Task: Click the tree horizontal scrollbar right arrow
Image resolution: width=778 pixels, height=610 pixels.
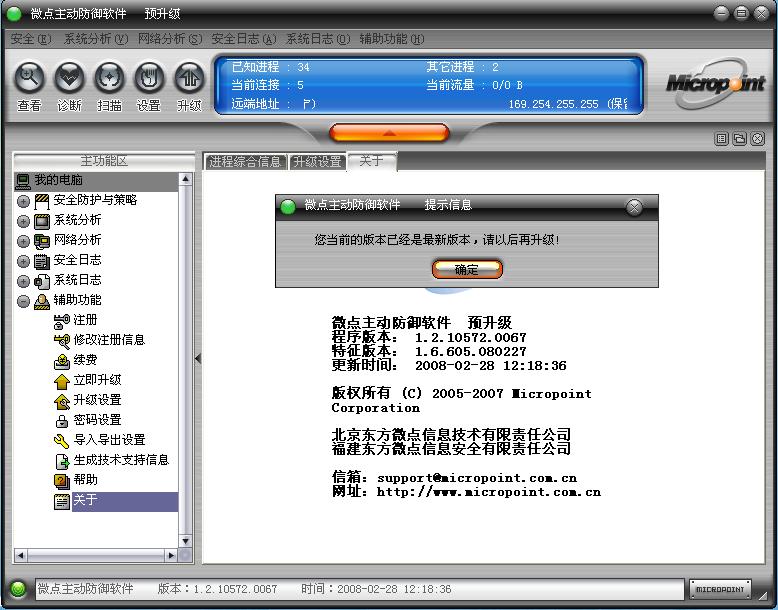Action: [171, 555]
